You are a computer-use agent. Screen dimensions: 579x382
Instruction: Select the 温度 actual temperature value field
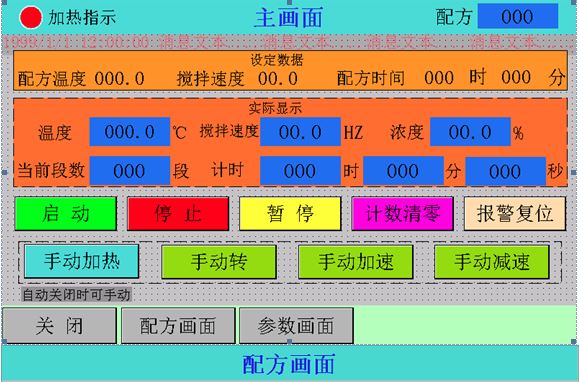130,132
